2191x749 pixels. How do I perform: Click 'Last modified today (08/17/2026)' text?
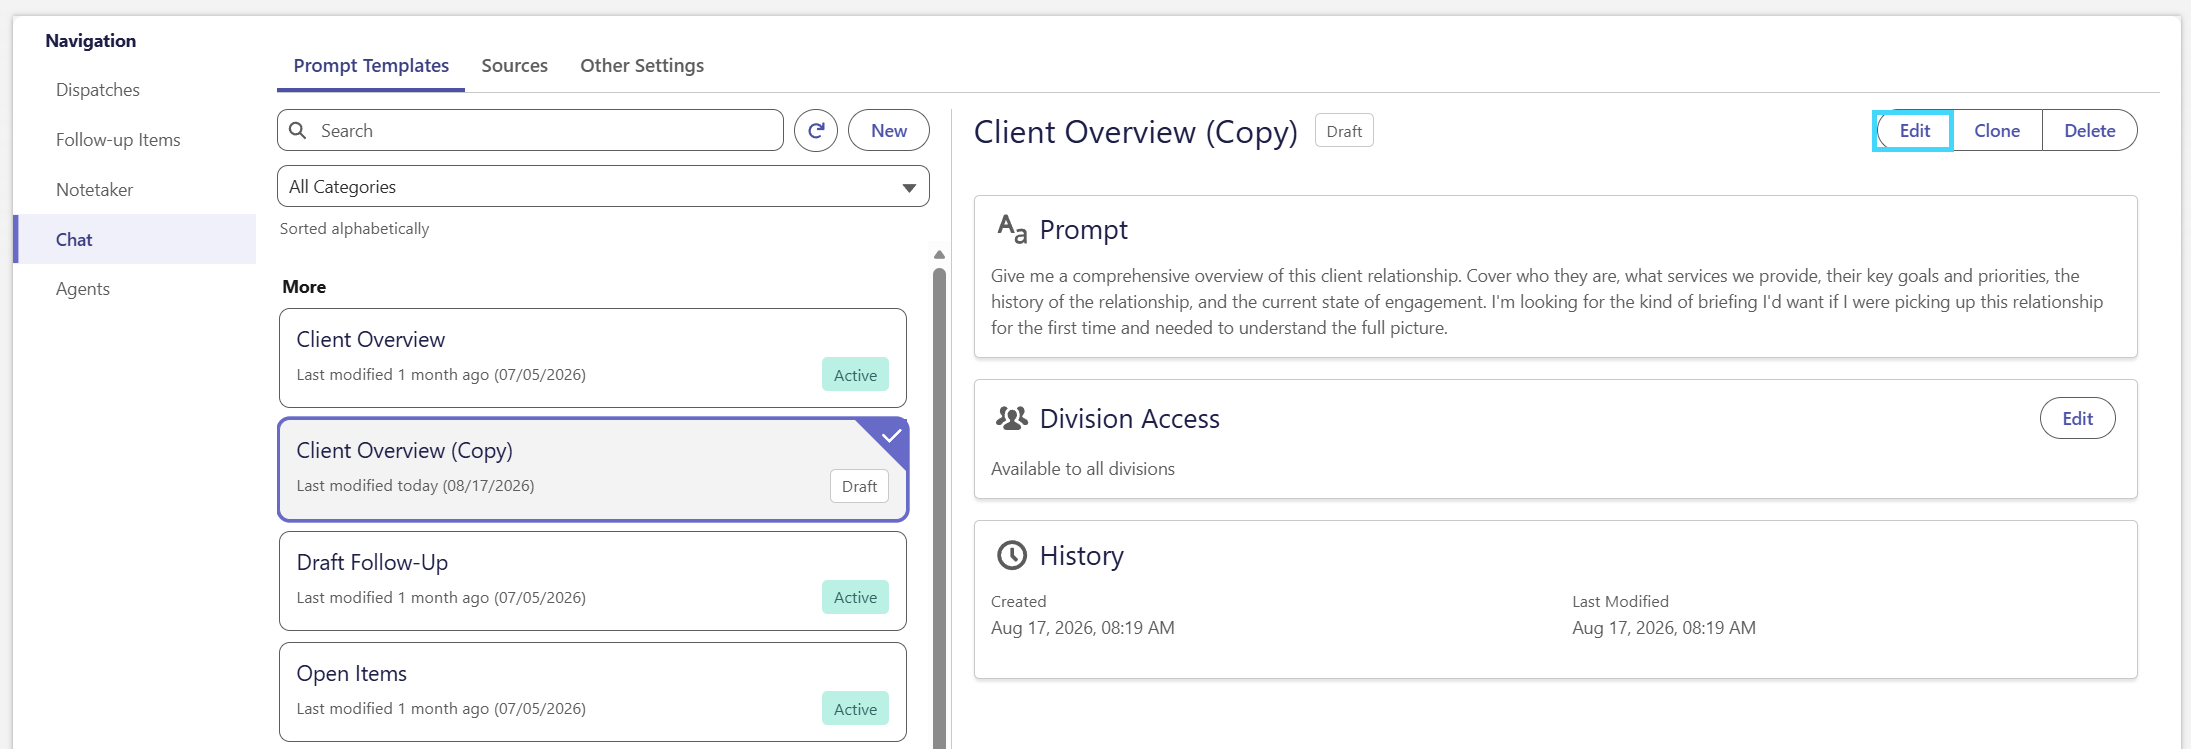[x=415, y=486]
